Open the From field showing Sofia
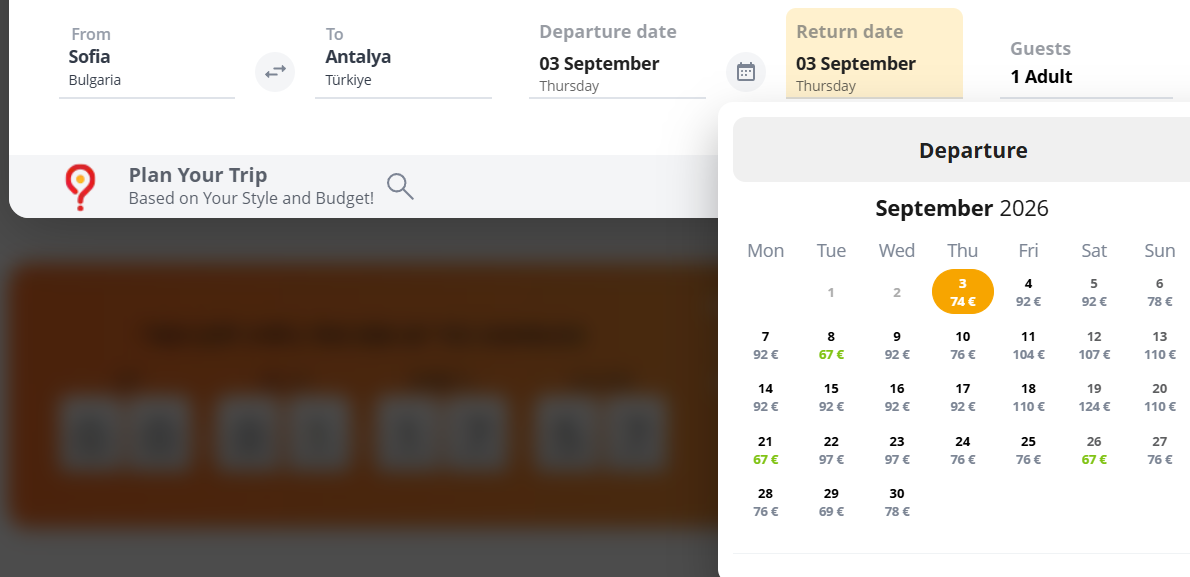Screen dimensions: 1190x577 (146, 66)
